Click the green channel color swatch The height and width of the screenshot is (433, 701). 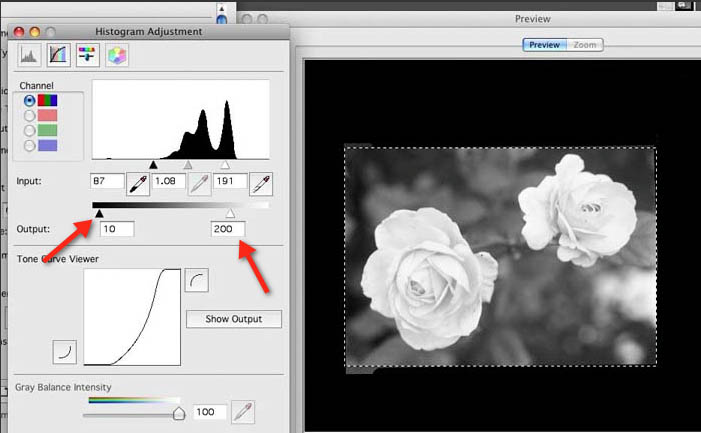click(47, 130)
